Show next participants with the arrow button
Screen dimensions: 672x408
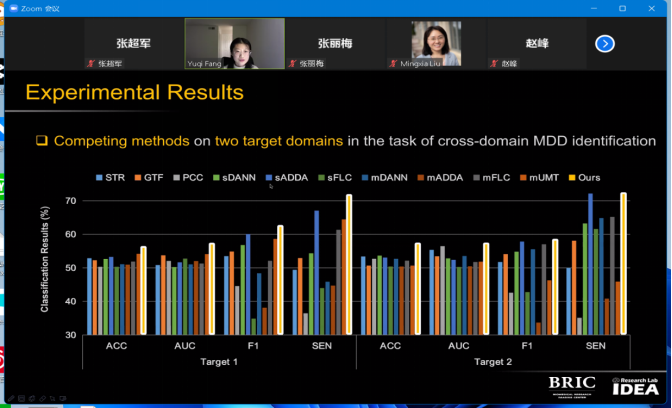[x=605, y=44]
